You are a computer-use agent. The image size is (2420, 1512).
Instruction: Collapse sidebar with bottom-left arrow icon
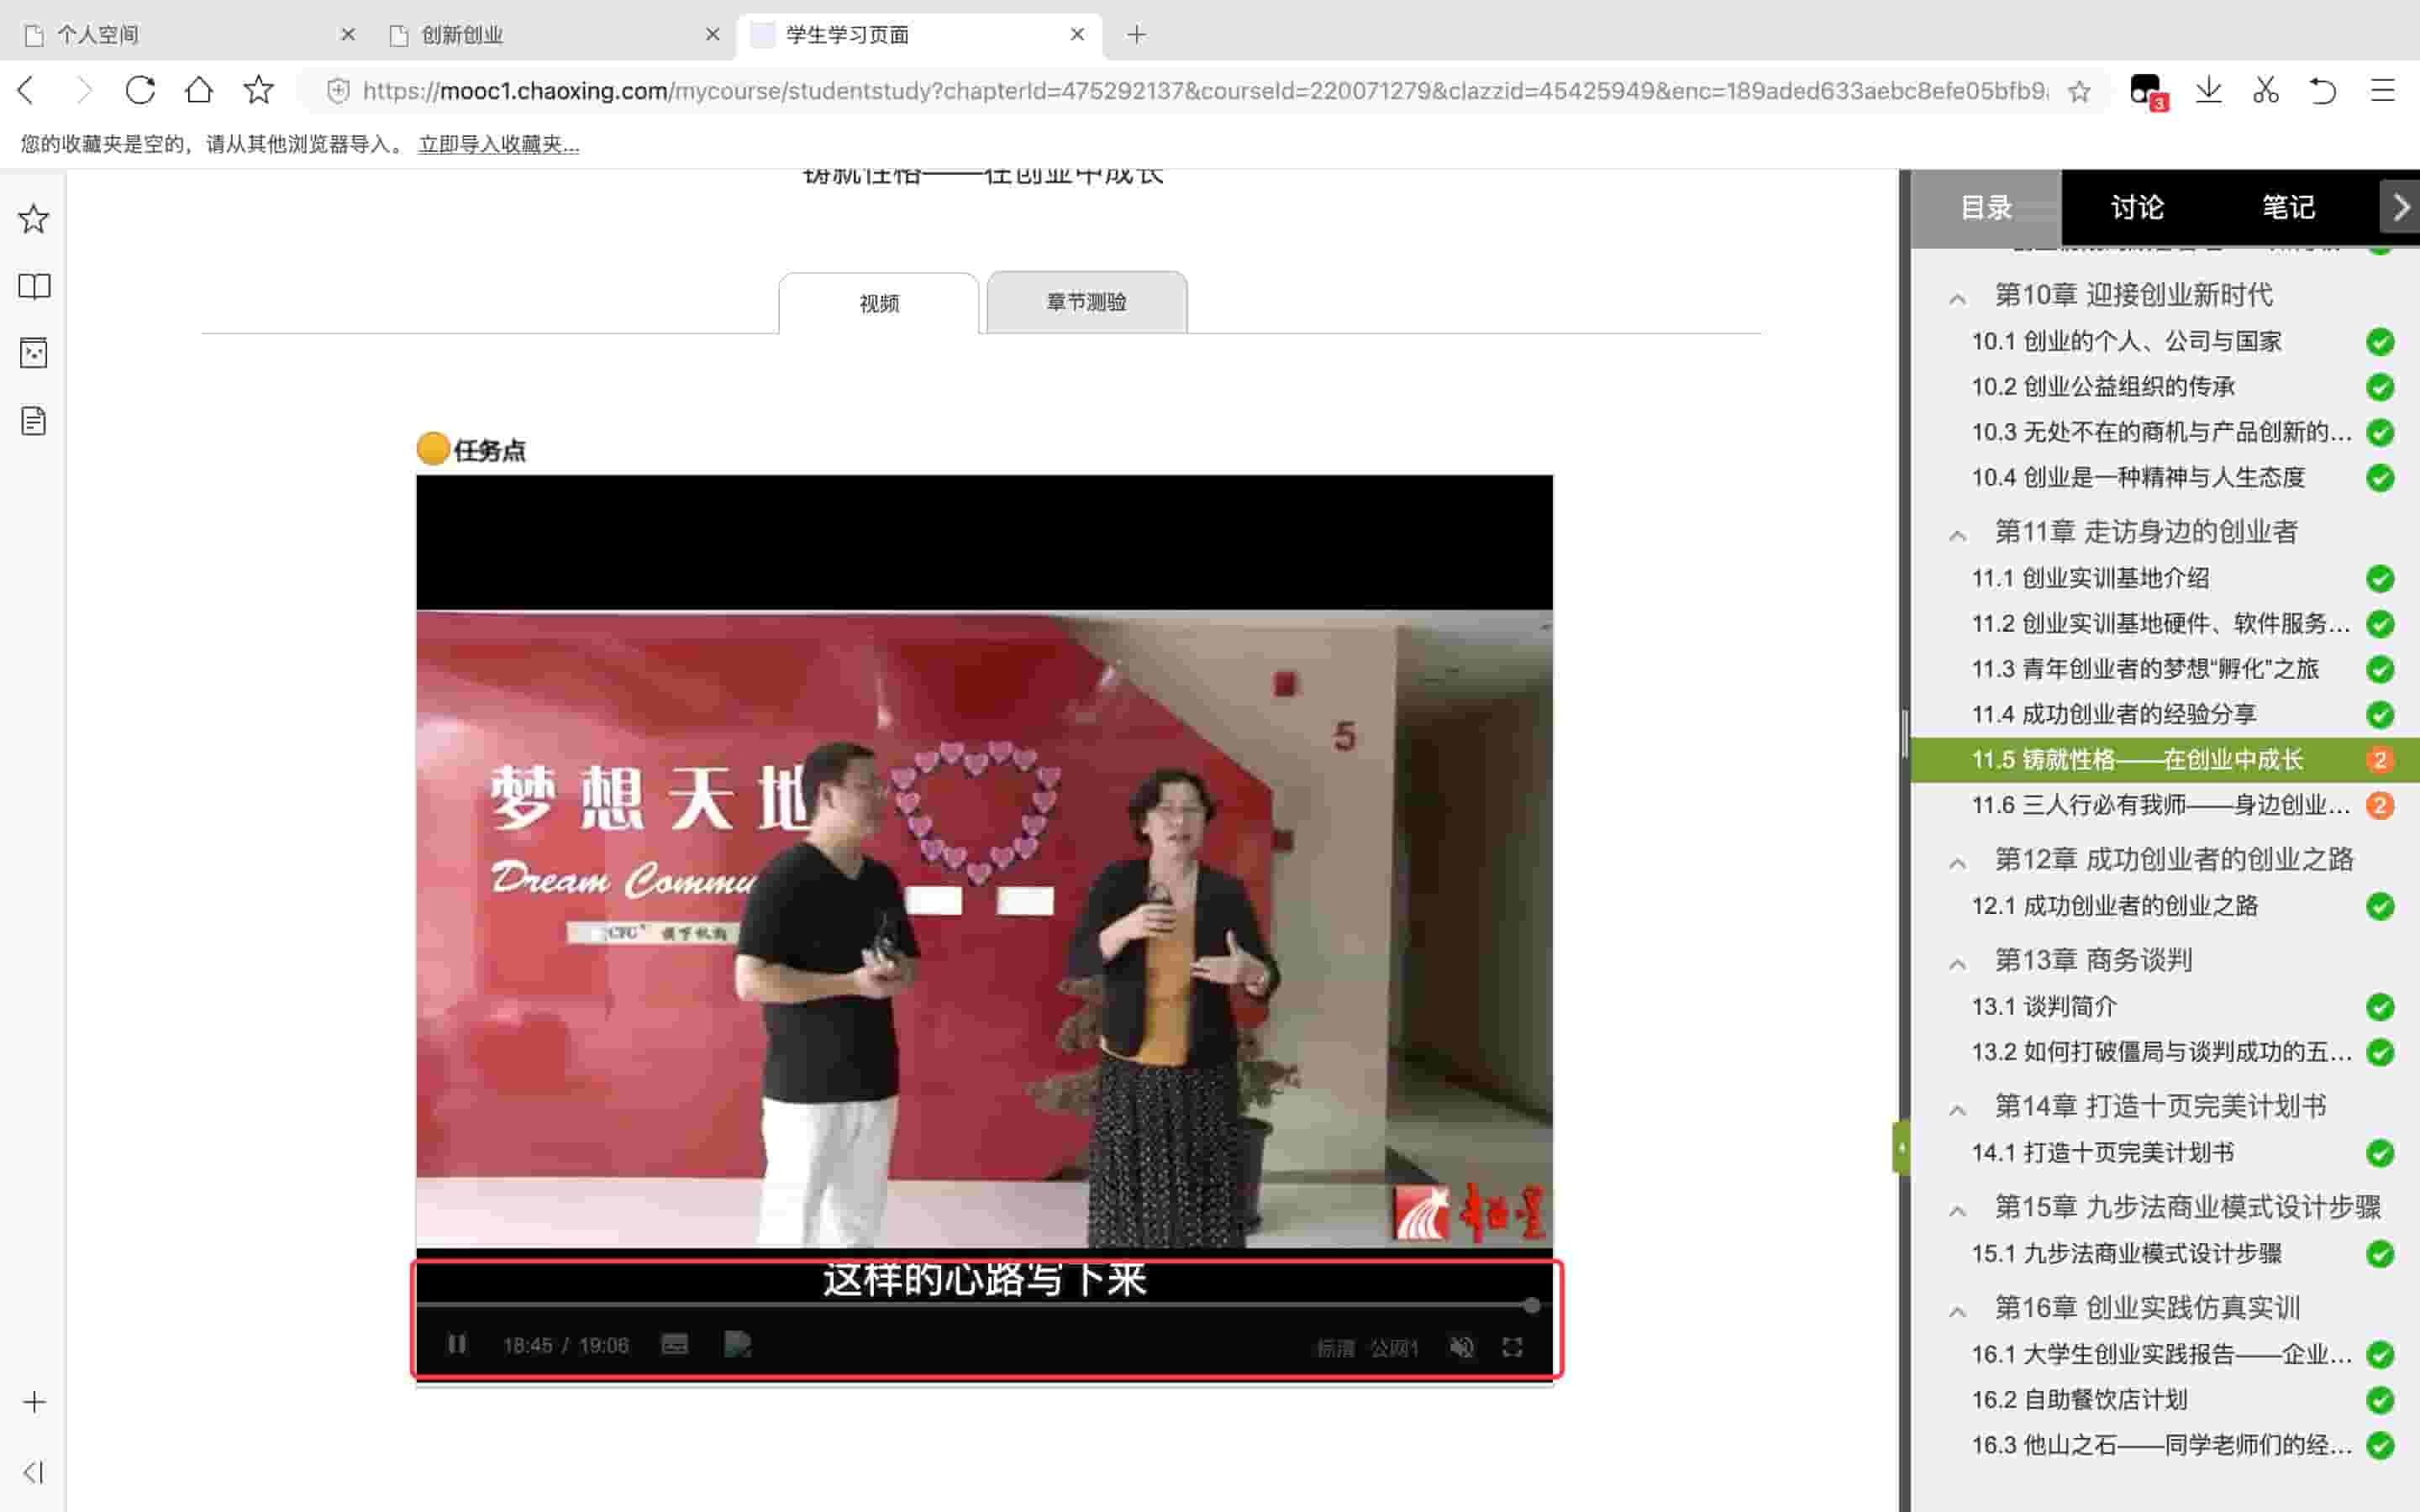(34, 1472)
